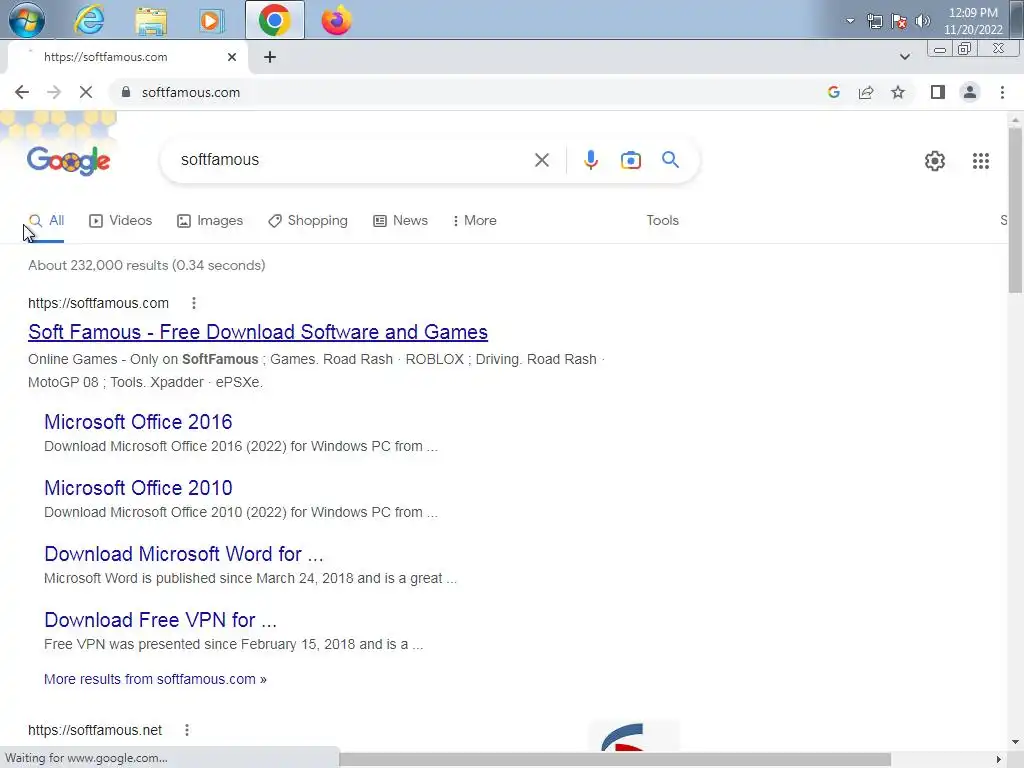Screen dimensions: 1024x768
Task: Click More results from softfamous.com
Action: [155, 679]
